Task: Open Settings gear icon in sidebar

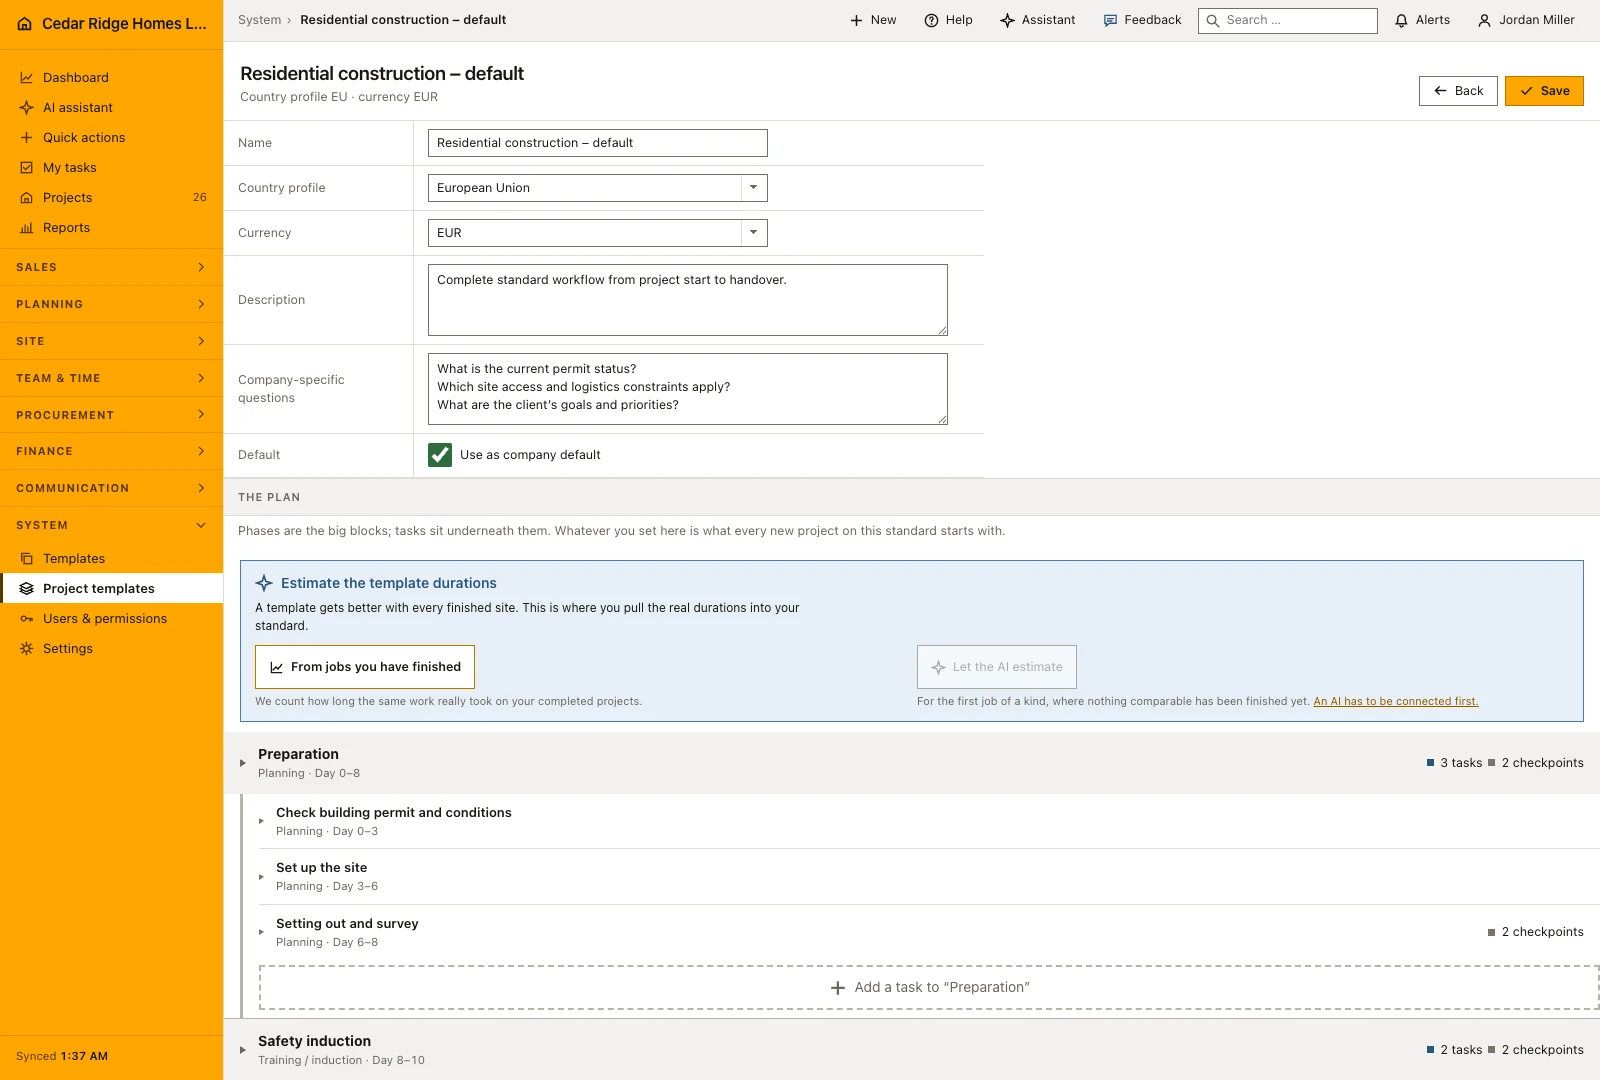Action: pyautogui.click(x=27, y=649)
